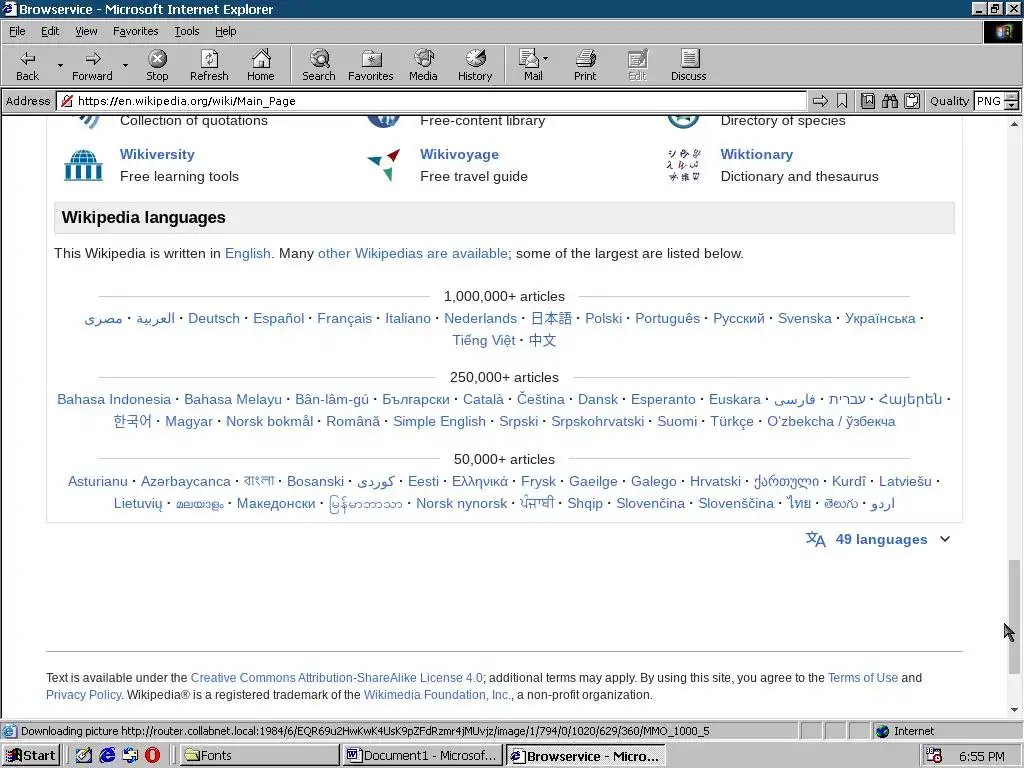Click the English language link

[248, 253]
